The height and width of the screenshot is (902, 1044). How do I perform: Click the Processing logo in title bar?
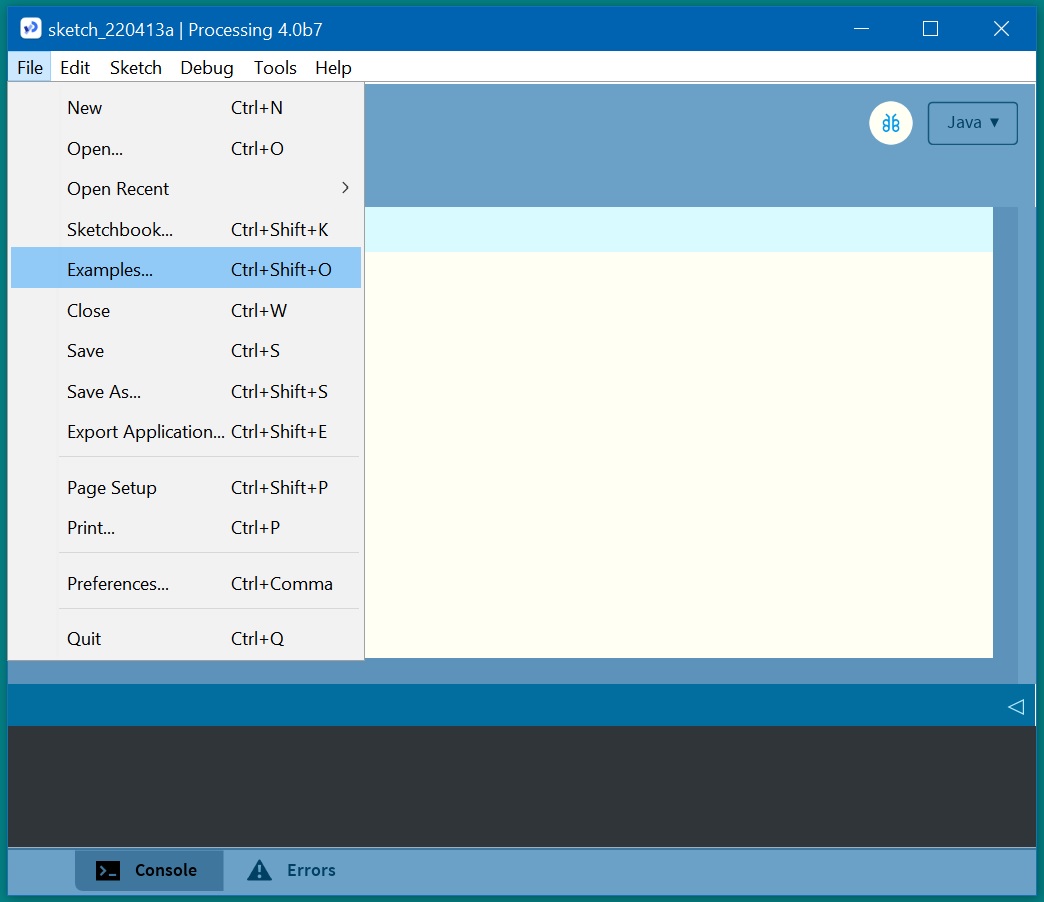31,29
